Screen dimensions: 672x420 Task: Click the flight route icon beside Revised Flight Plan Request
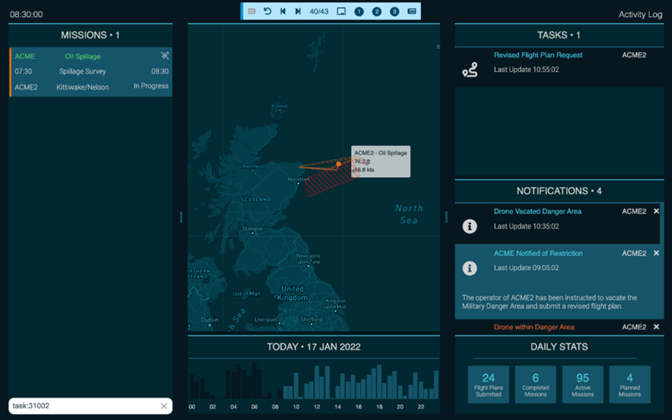[470, 69]
